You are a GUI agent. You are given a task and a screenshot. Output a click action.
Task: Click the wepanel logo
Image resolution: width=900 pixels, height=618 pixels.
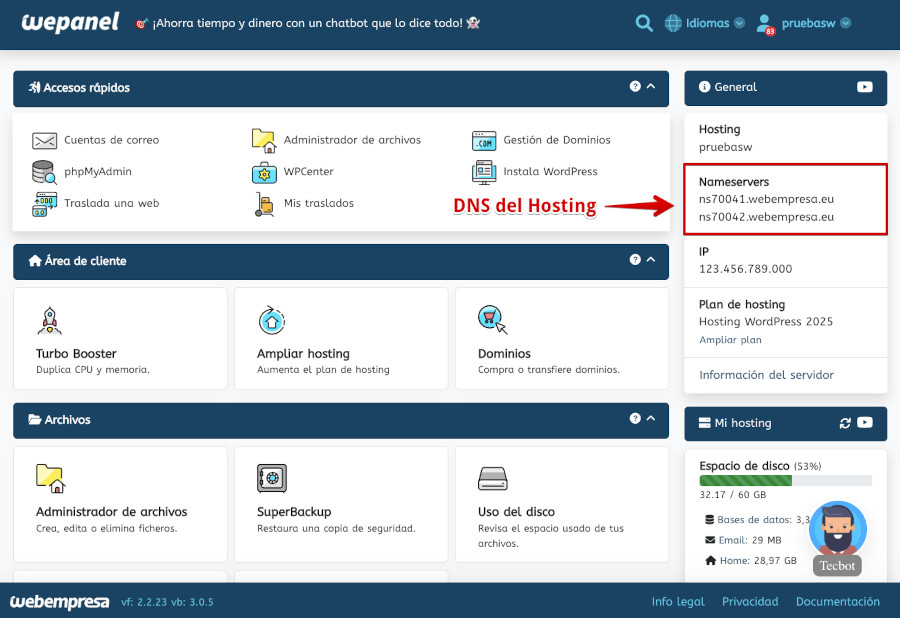pyautogui.click(x=70, y=23)
